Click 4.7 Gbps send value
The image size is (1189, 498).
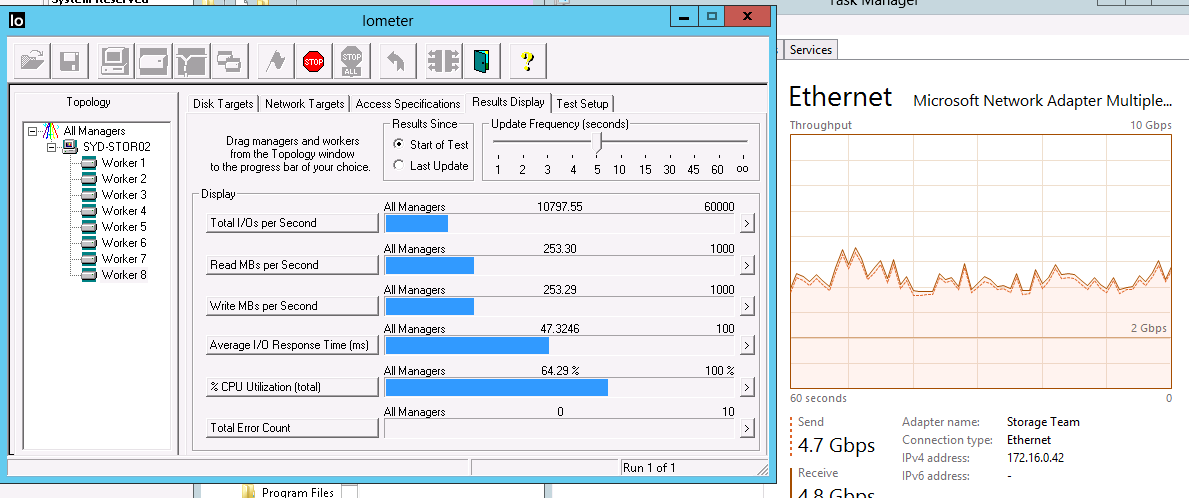[836, 445]
